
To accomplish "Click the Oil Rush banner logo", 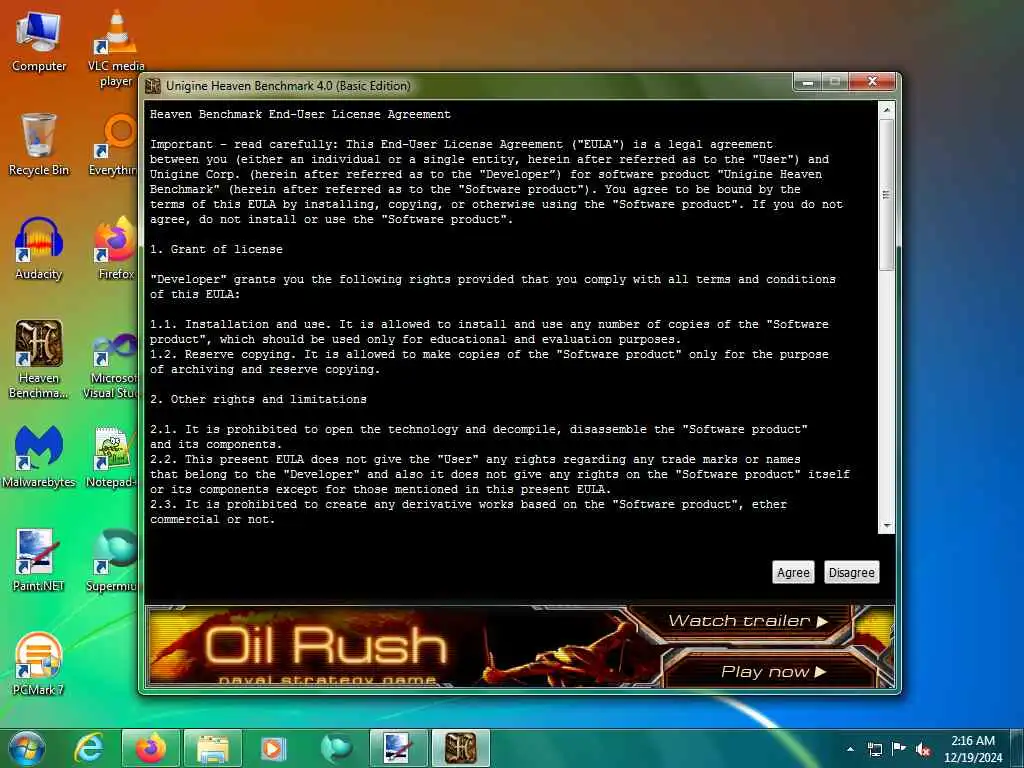I will pyautogui.click(x=325, y=646).
